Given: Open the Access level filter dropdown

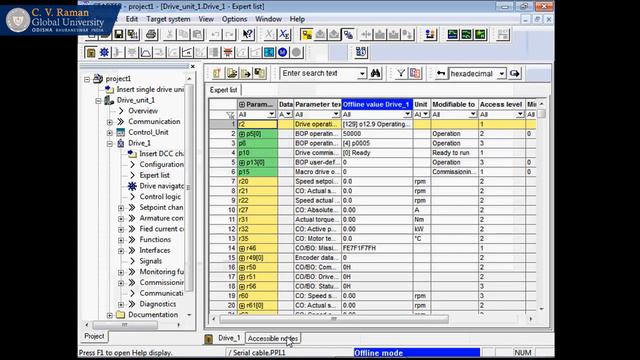Looking at the screenshot, I should point(520,114).
